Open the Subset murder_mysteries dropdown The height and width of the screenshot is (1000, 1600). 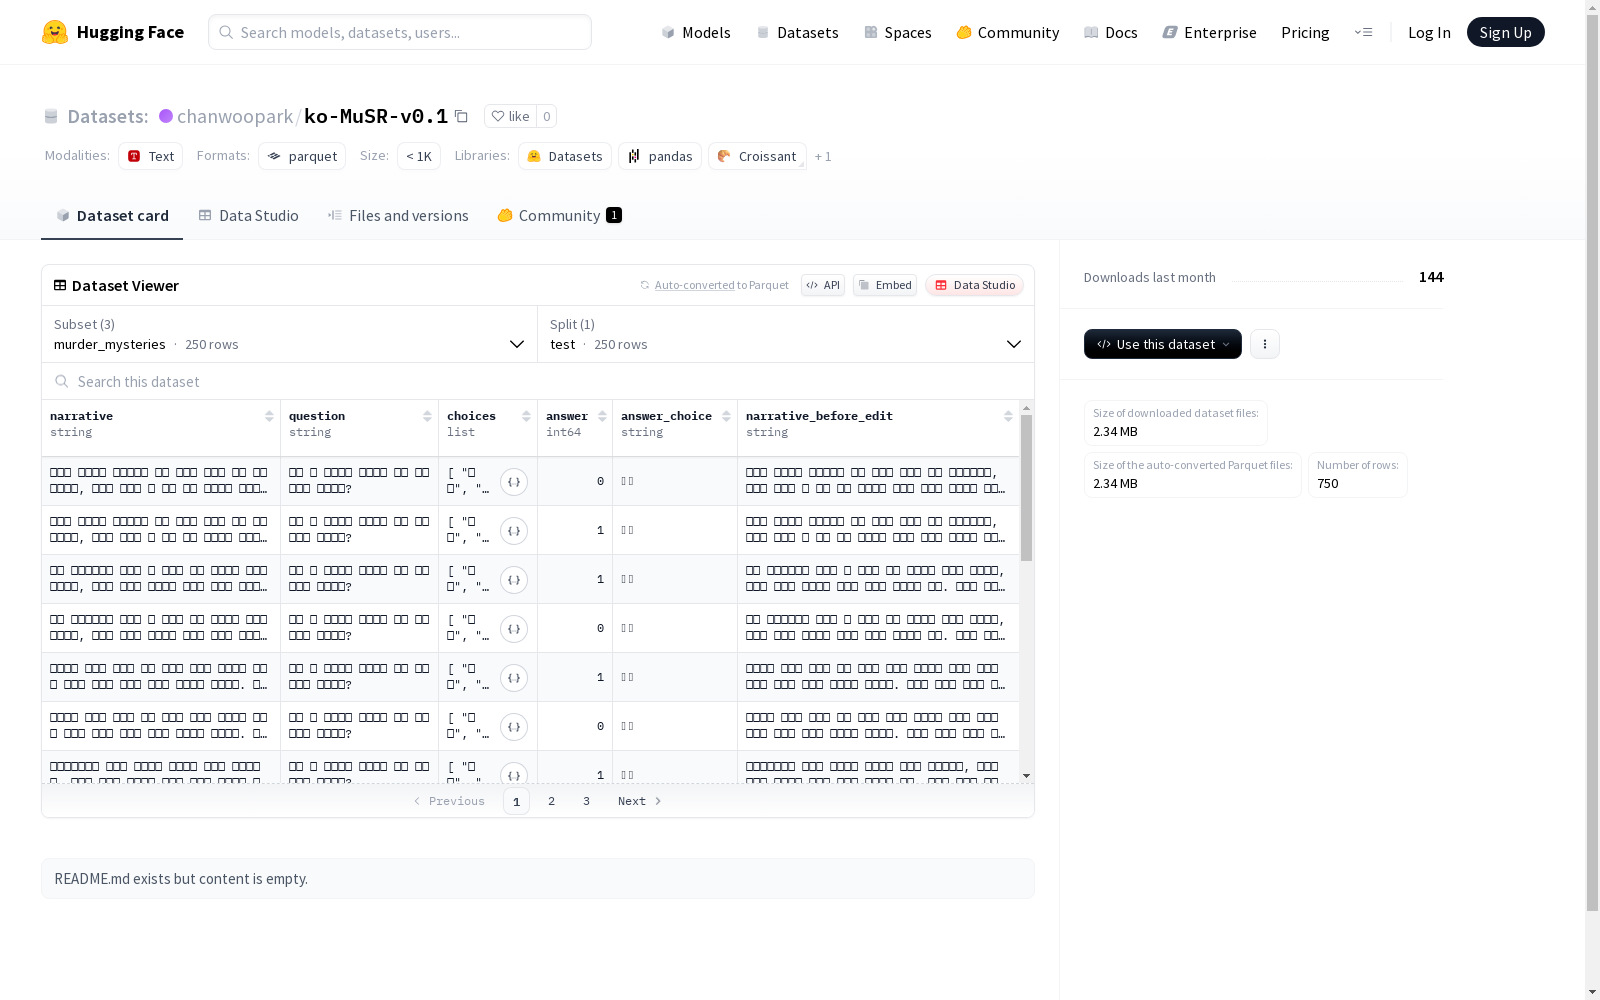click(x=290, y=334)
